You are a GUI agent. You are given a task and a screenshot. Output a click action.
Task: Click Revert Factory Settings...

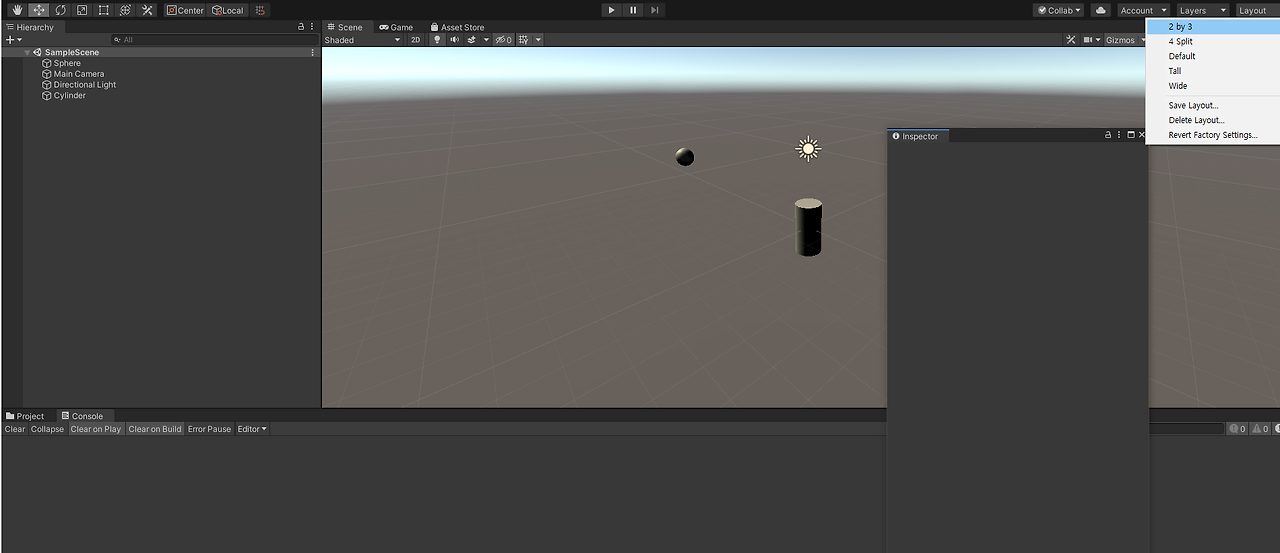[x=1212, y=135]
